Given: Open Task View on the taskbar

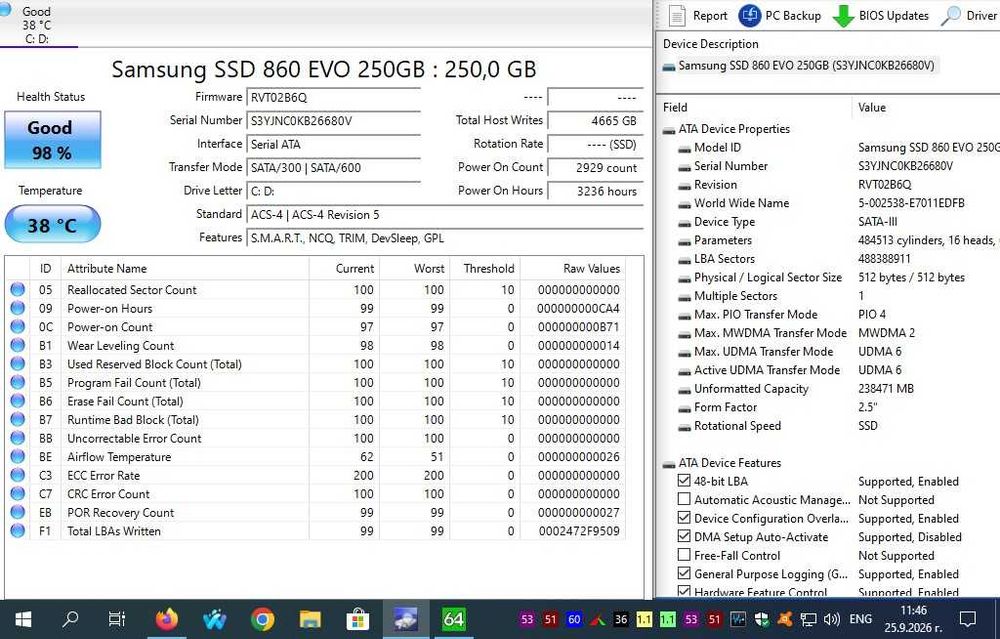Looking at the screenshot, I should 117,619.
